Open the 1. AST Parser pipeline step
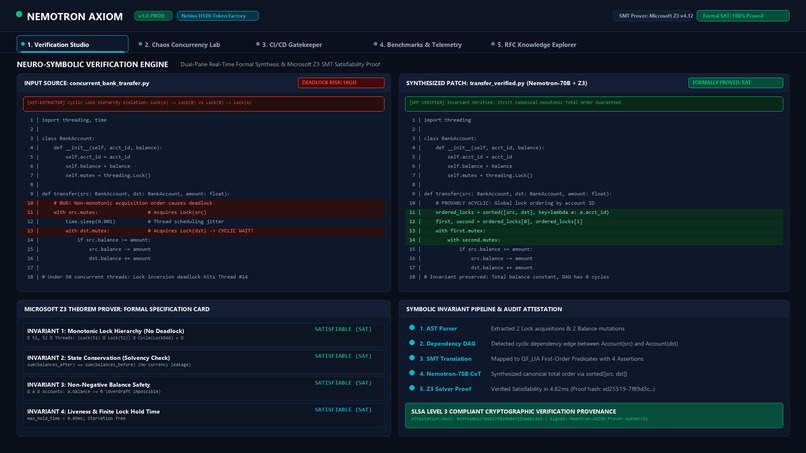This screenshot has height=453, width=806. tap(438, 329)
